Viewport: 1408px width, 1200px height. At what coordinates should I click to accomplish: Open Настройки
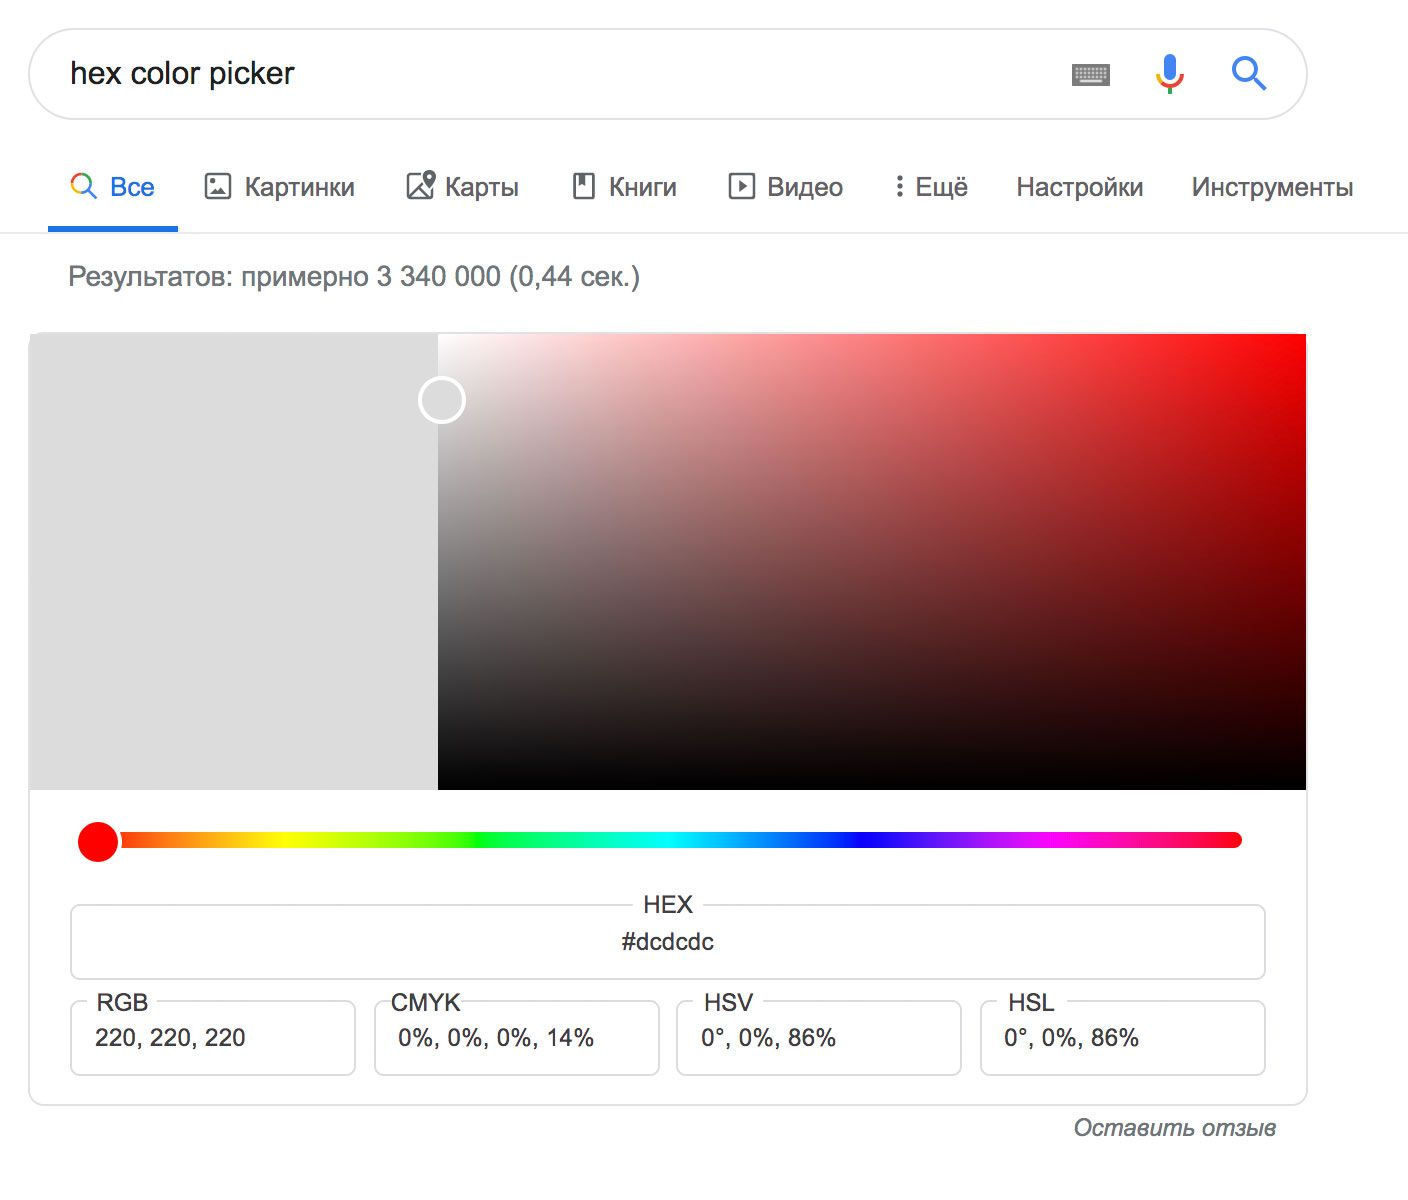tap(1079, 187)
